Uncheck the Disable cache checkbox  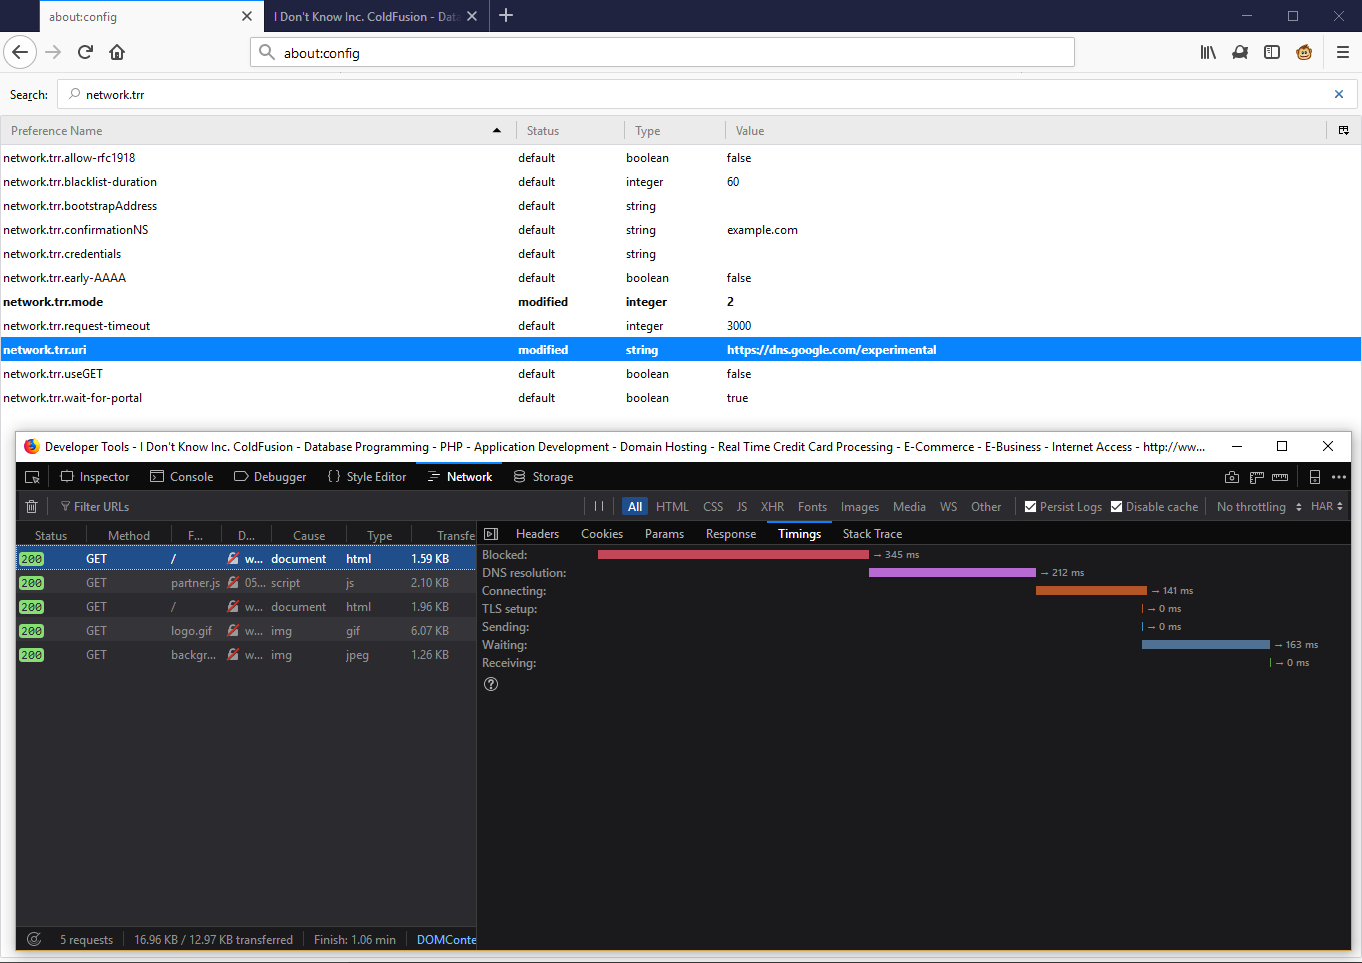click(x=1116, y=507)
